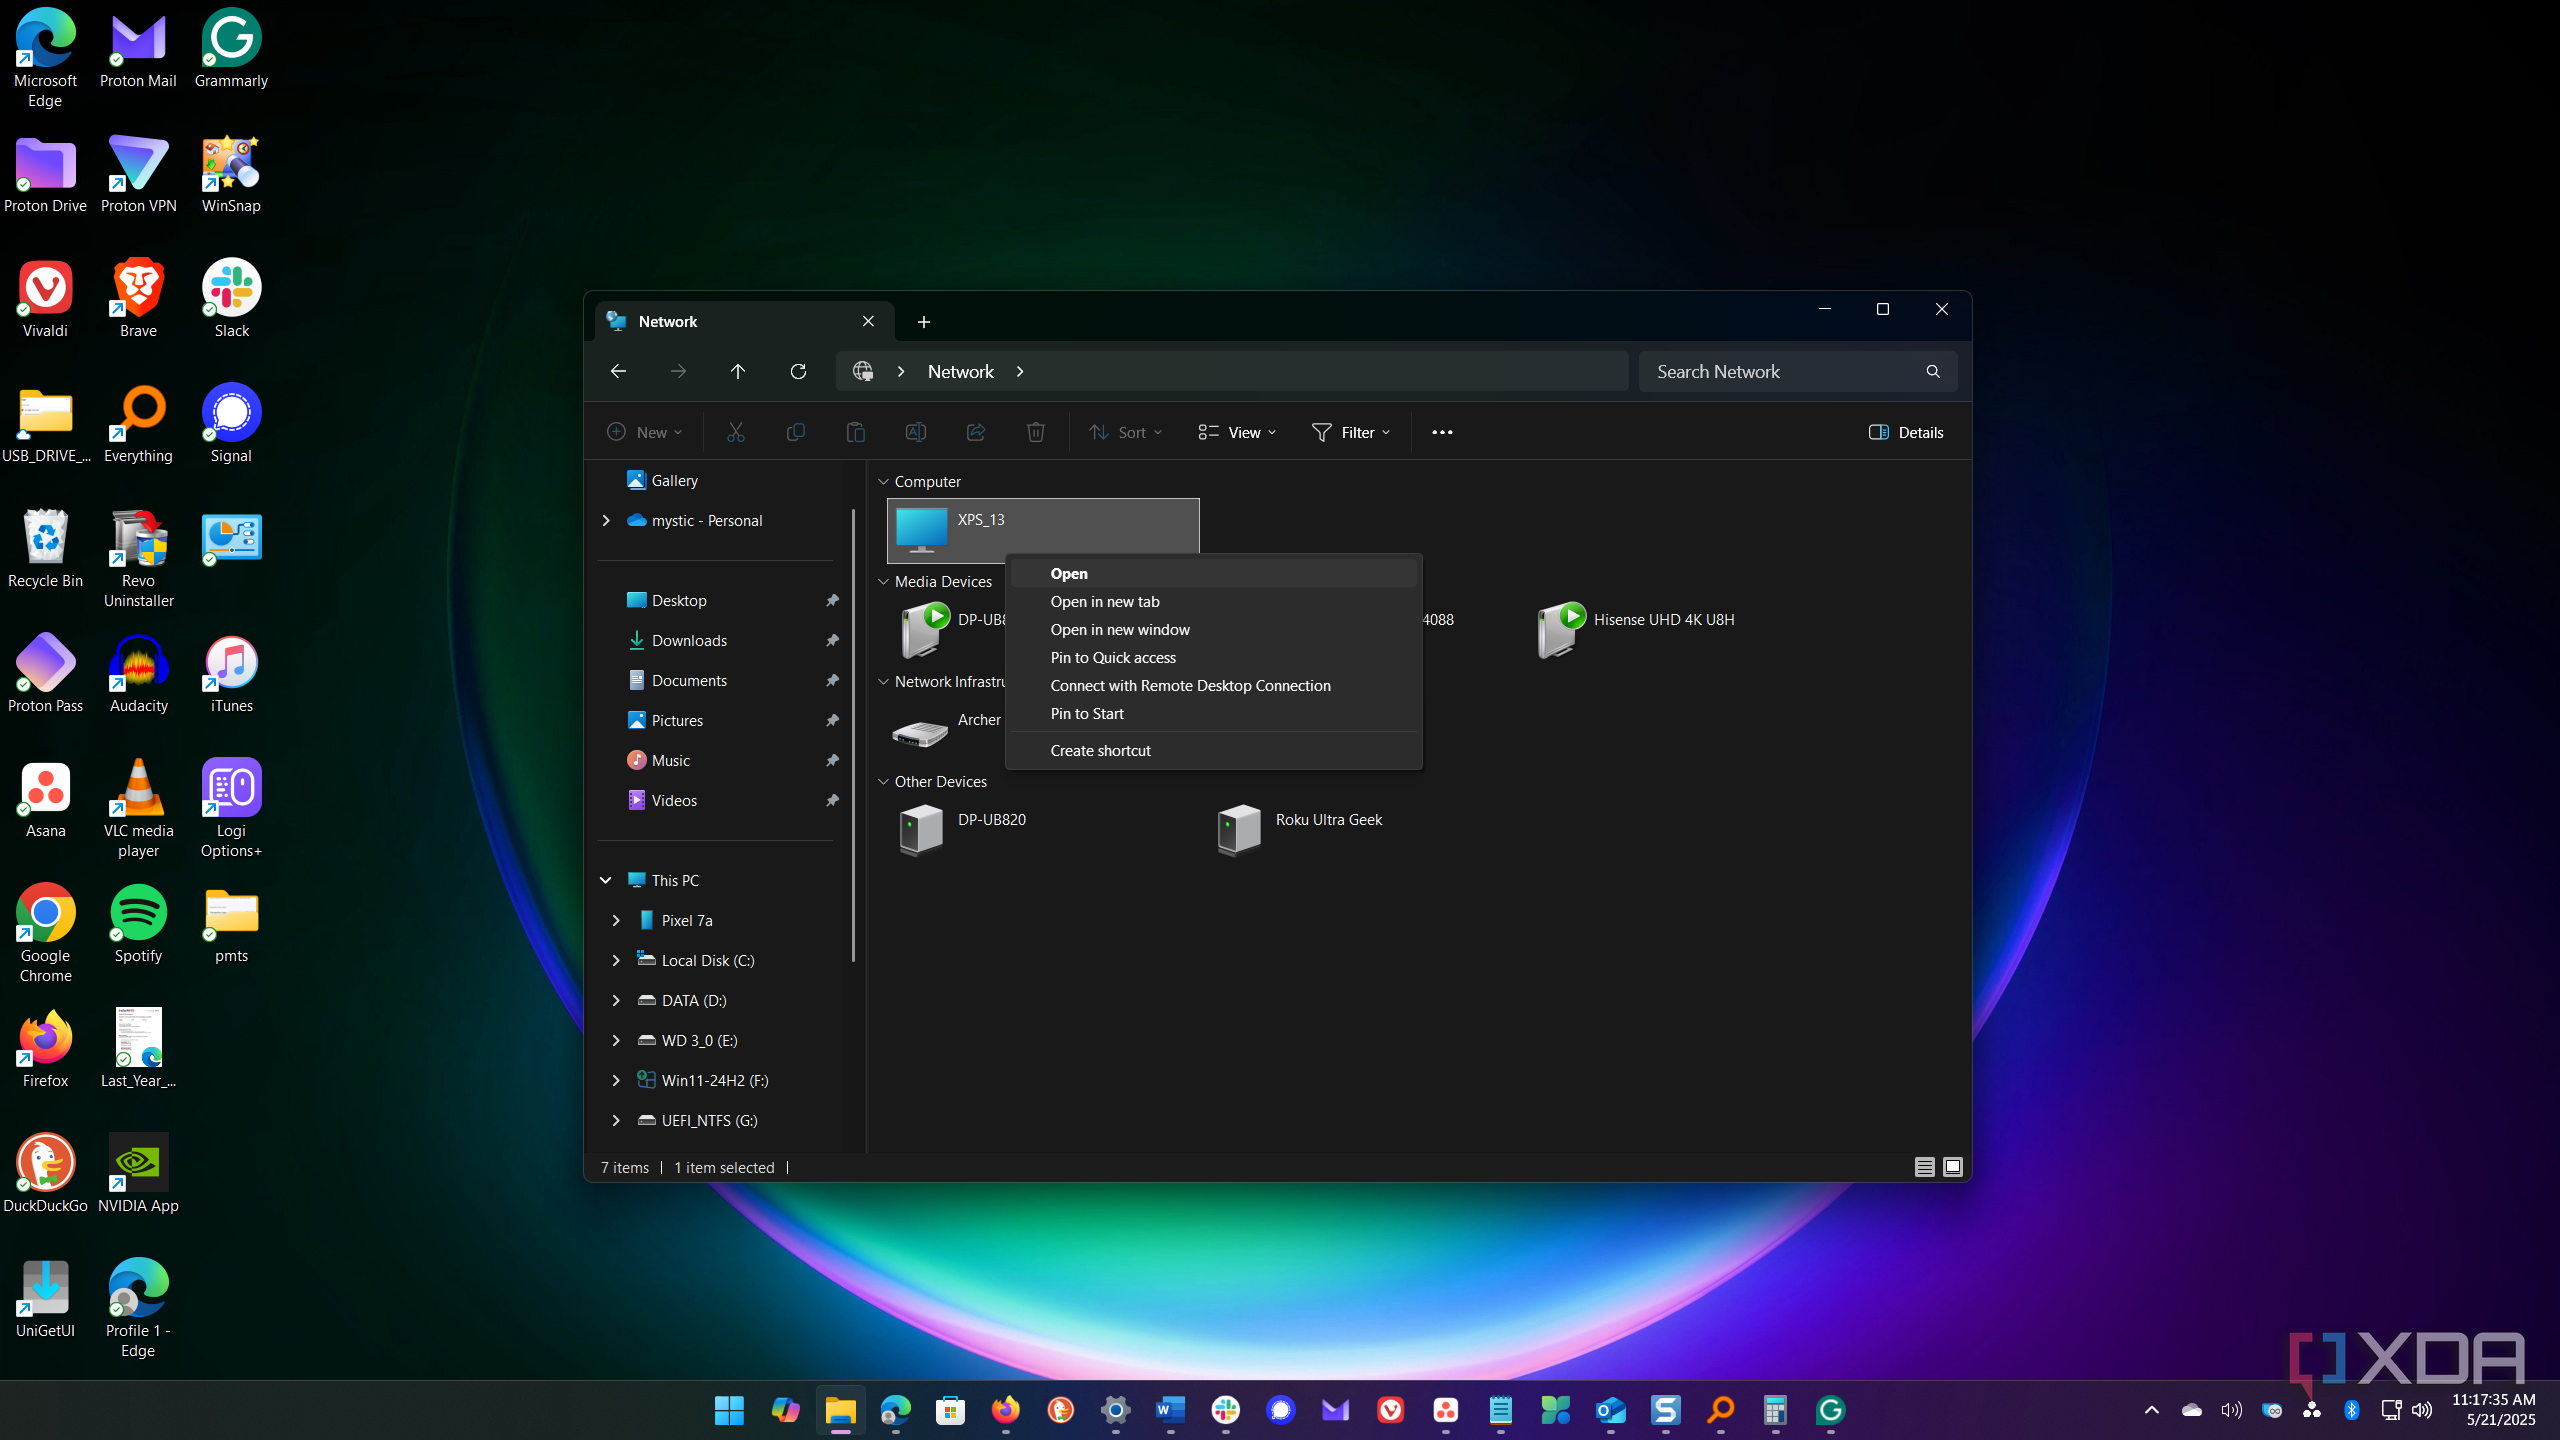Open Copilot from the taskbar
2560x1440 pixels.
point(785,1410)
